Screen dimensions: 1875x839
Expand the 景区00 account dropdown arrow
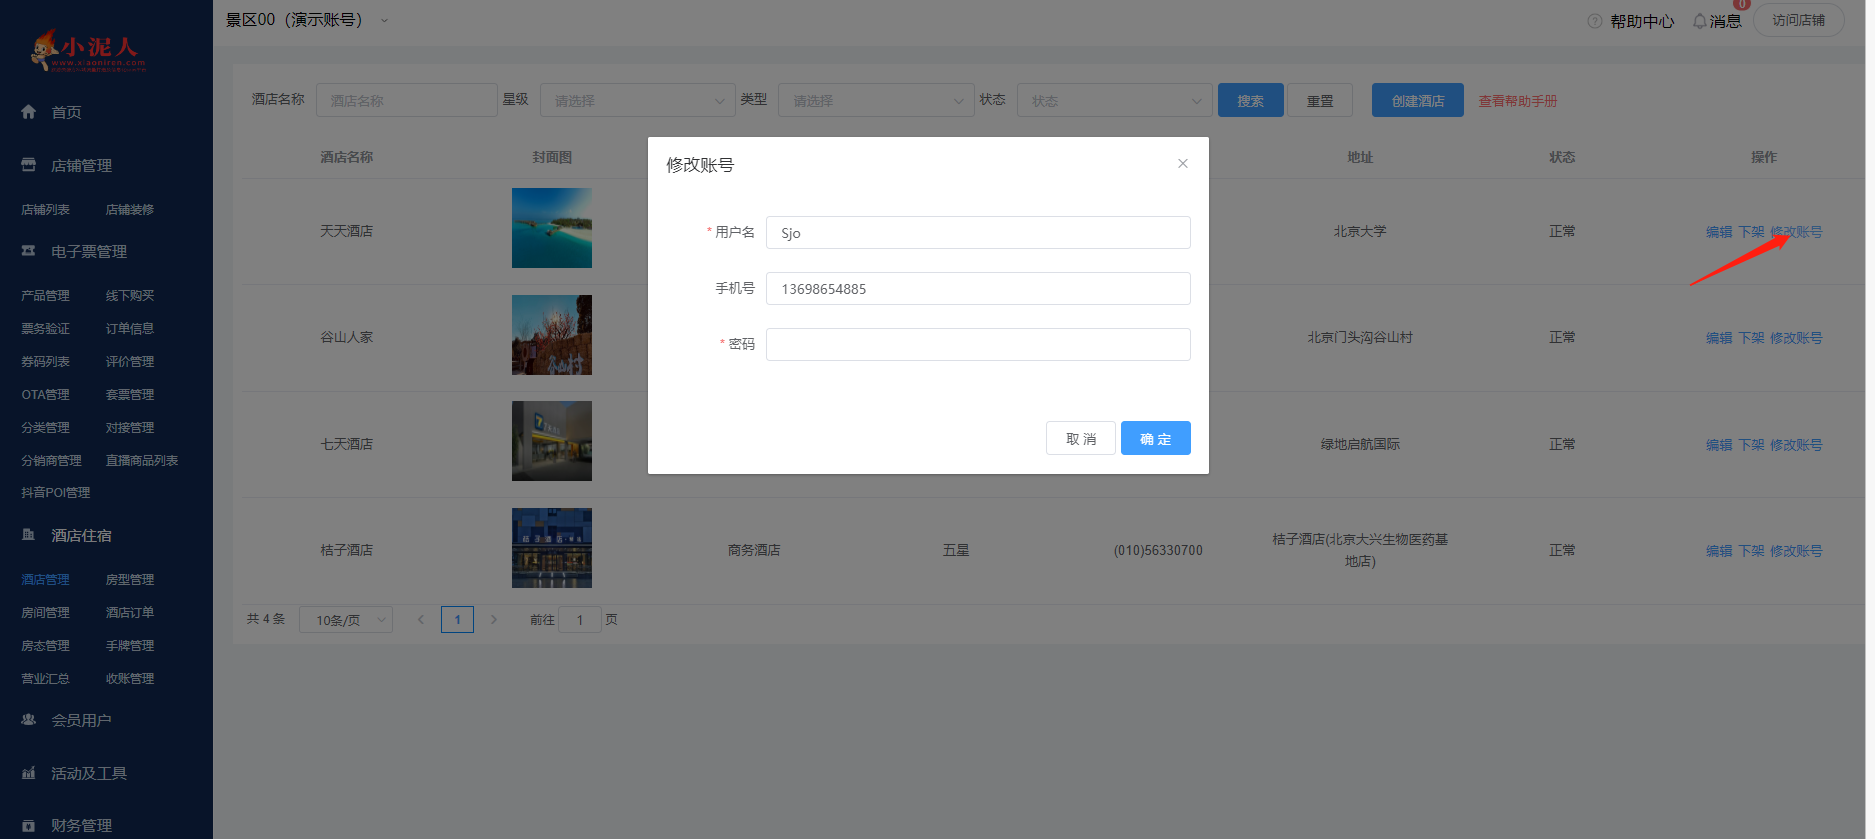[x=384, y=21]
